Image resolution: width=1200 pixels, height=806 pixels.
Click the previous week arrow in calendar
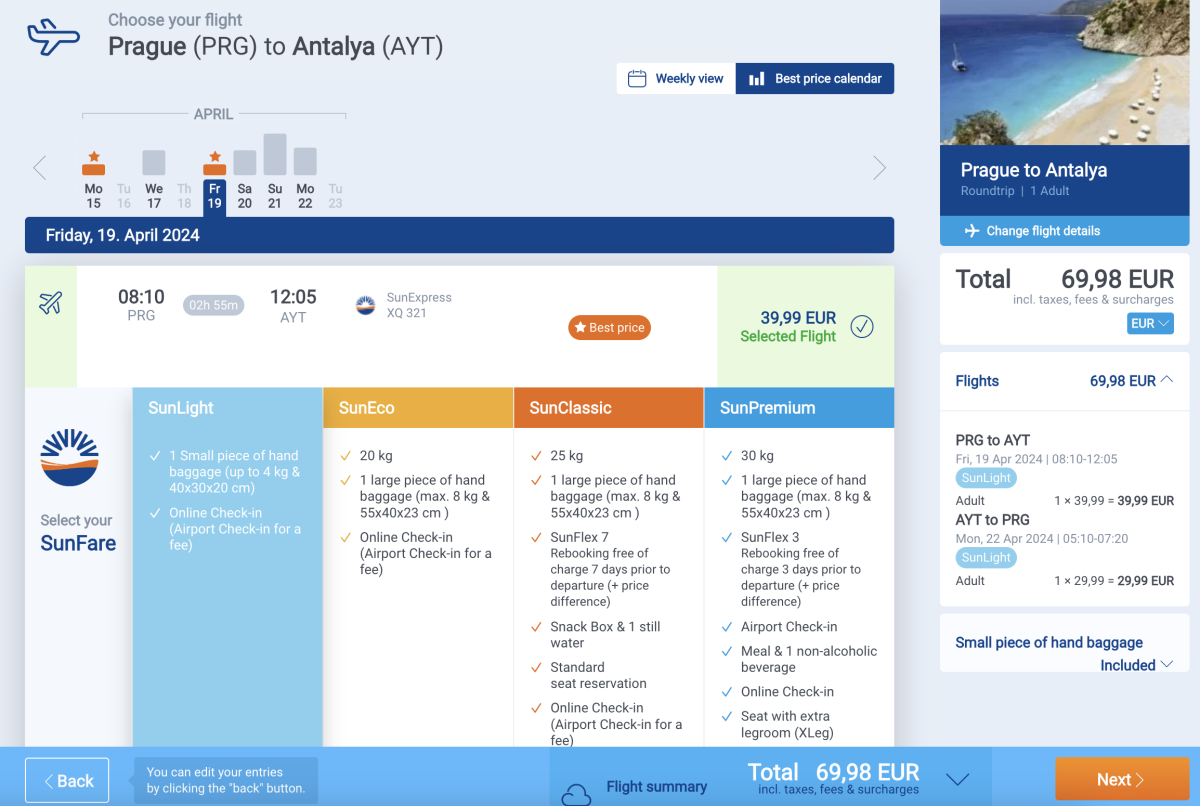pyautogui.click(x=40, y=168)
